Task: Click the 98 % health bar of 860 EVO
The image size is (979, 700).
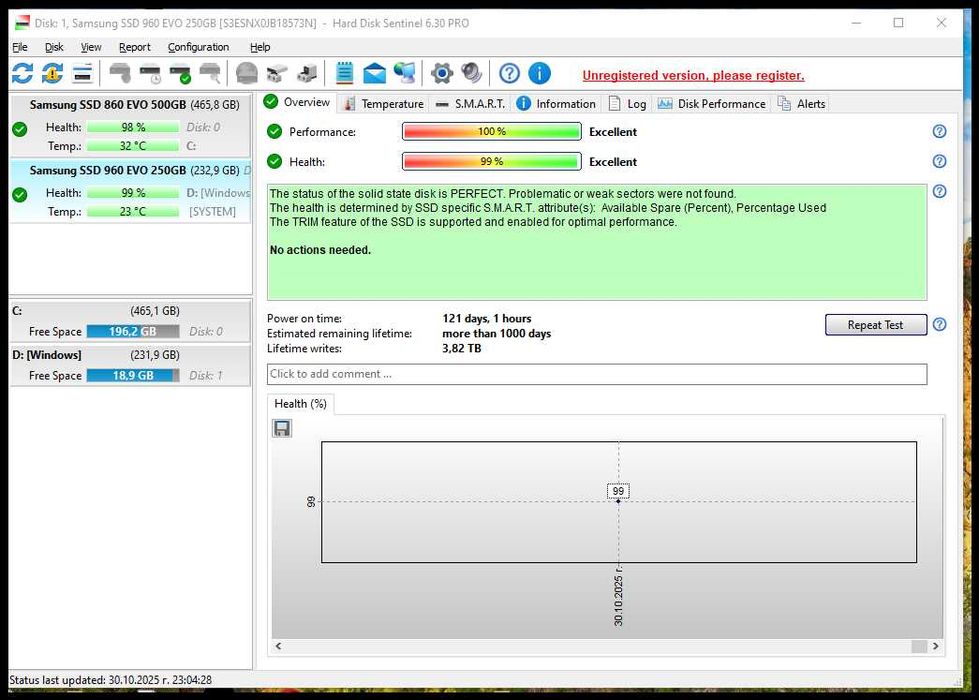Action: pyautogui.click(x=133, y=127)
